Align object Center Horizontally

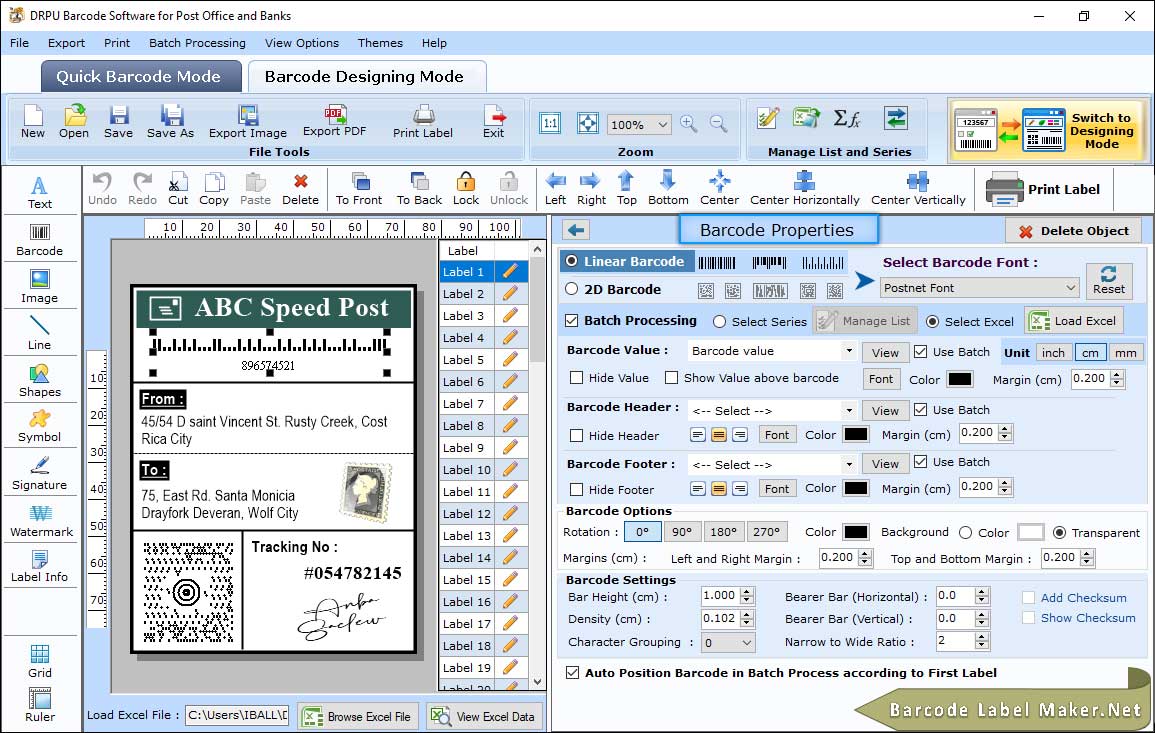[x=804, y=189]
